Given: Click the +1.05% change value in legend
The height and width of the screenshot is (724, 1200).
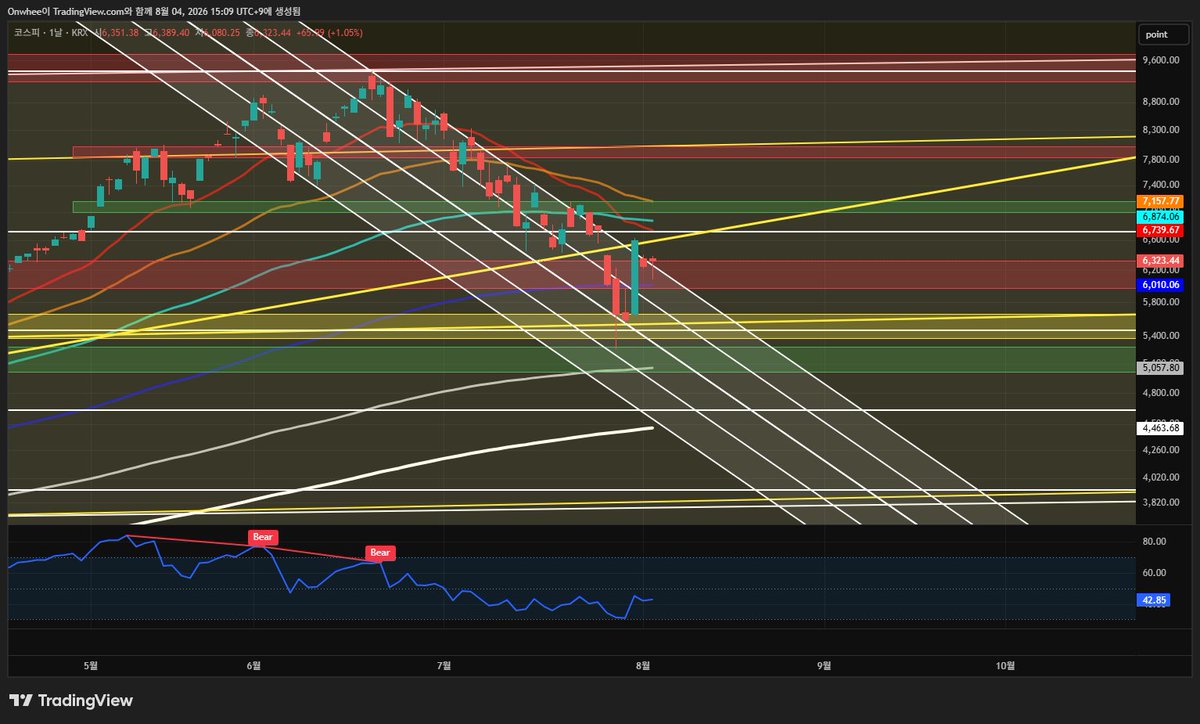Looking at the screenshot, I should (343, 33).
